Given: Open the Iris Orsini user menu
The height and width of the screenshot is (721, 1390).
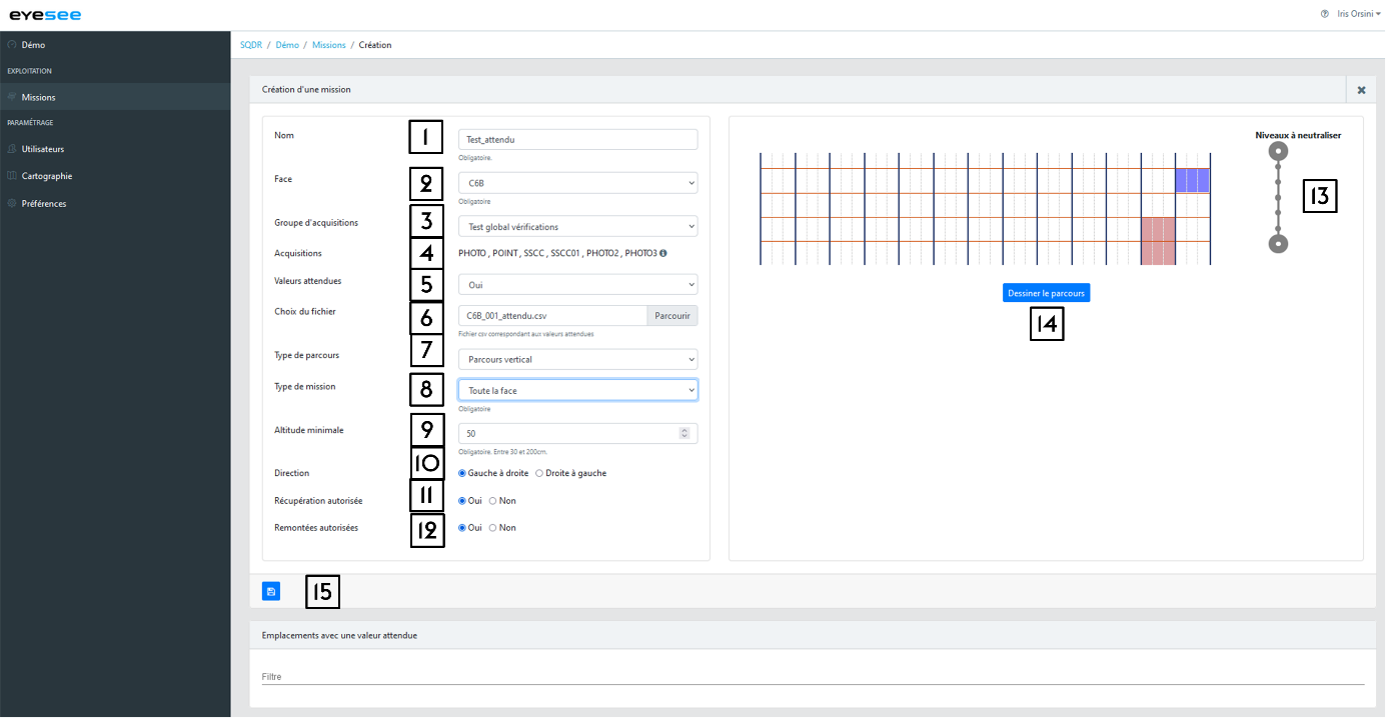Looking at the screenshot, I should pyautogui.click(x=1359, y=14).
